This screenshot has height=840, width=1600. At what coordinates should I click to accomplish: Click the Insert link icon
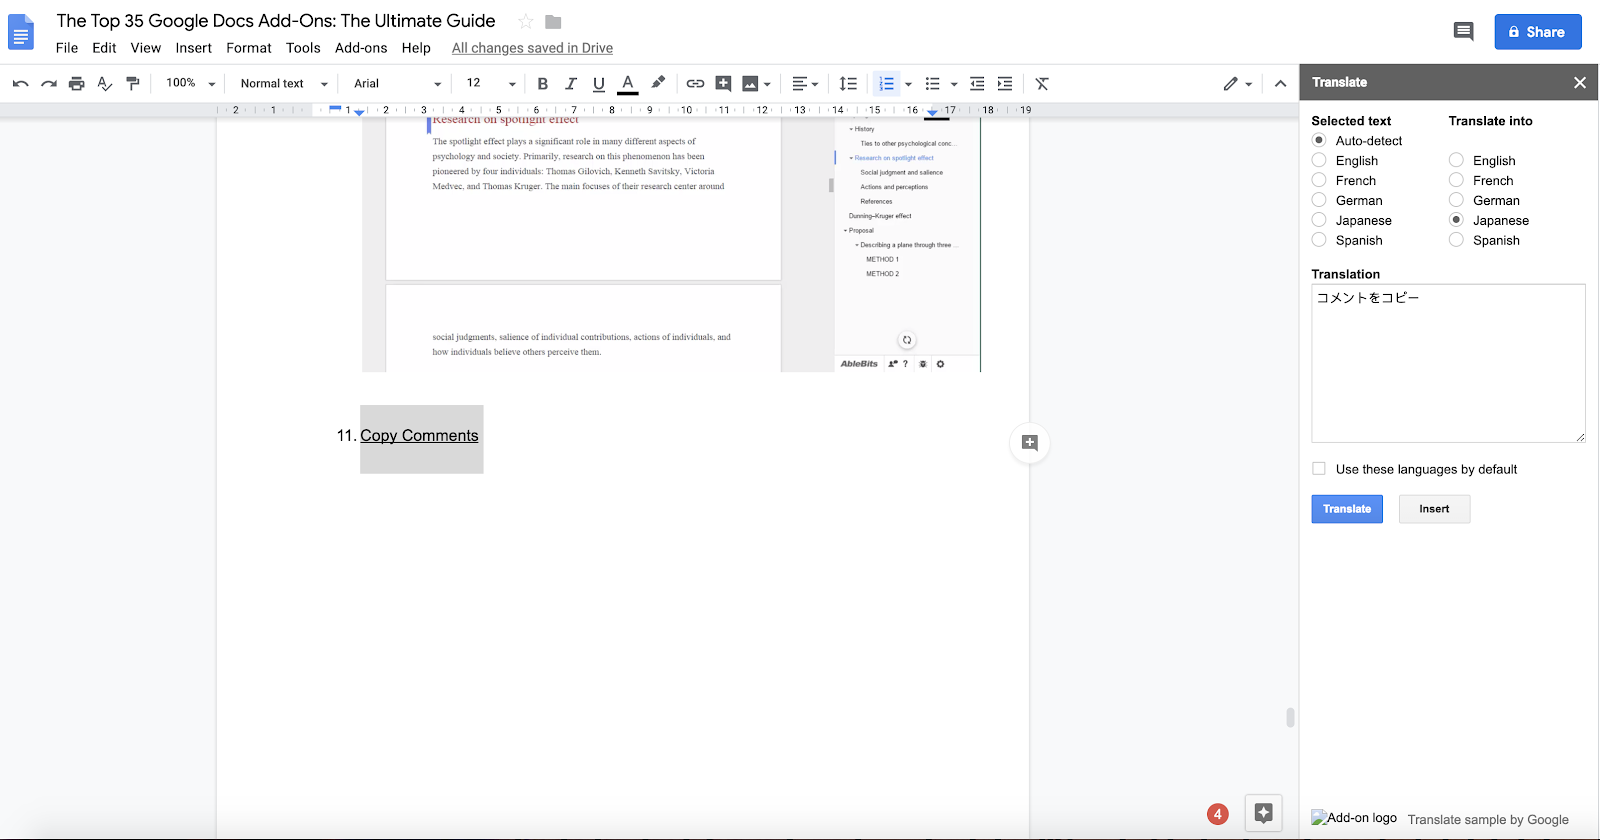[x=695, y=84]
